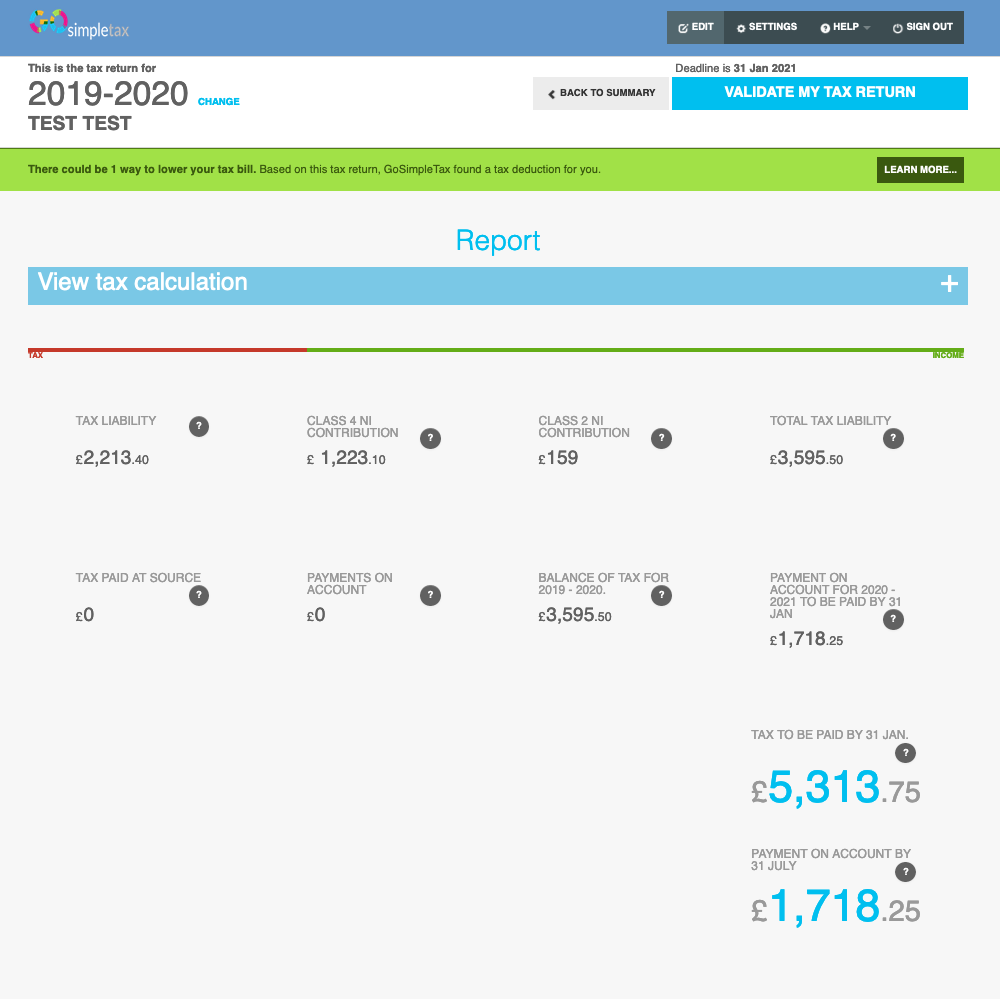Open help tooltip for Balance of Tax 2019-2020
Image resolution: width=1000 pixels, height=999 pixels.
point(661,595)
